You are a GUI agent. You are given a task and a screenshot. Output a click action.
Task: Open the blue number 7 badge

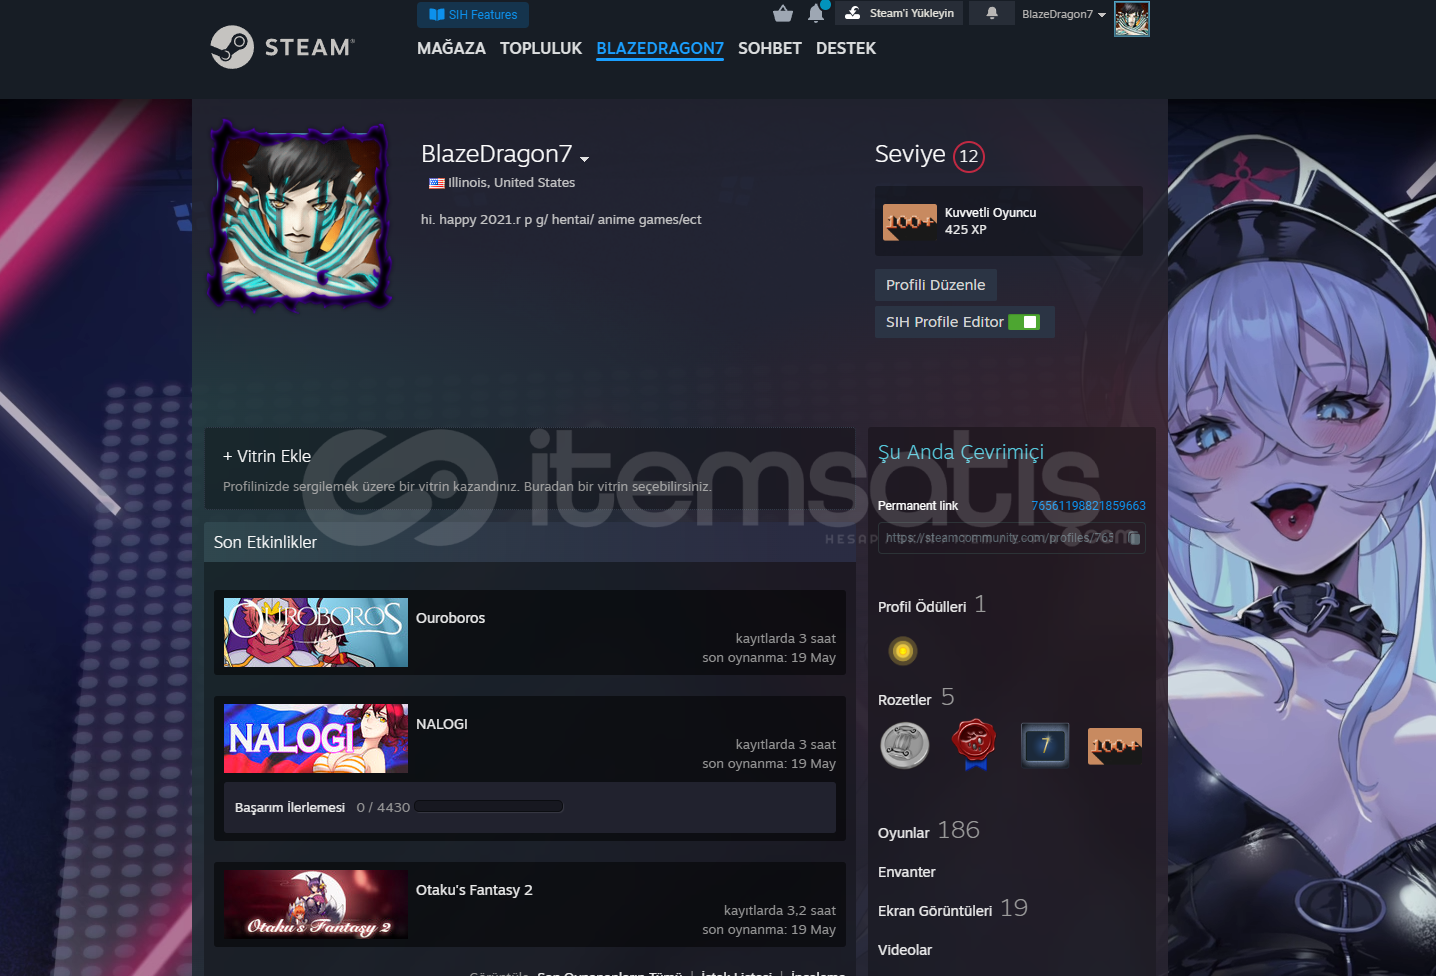pos(1045,745)
